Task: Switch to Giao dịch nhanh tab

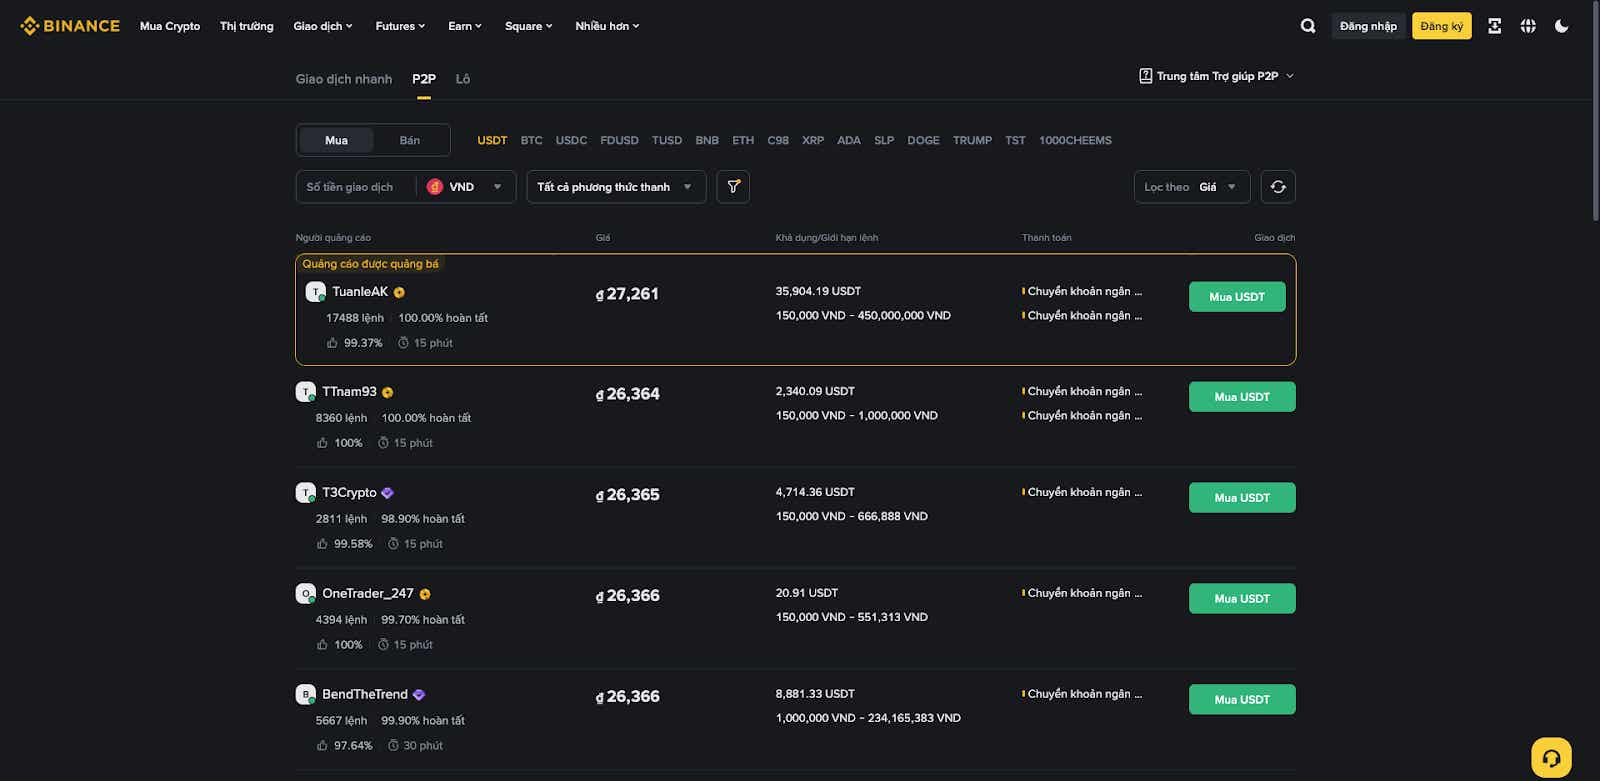Action: coord(344,79)
